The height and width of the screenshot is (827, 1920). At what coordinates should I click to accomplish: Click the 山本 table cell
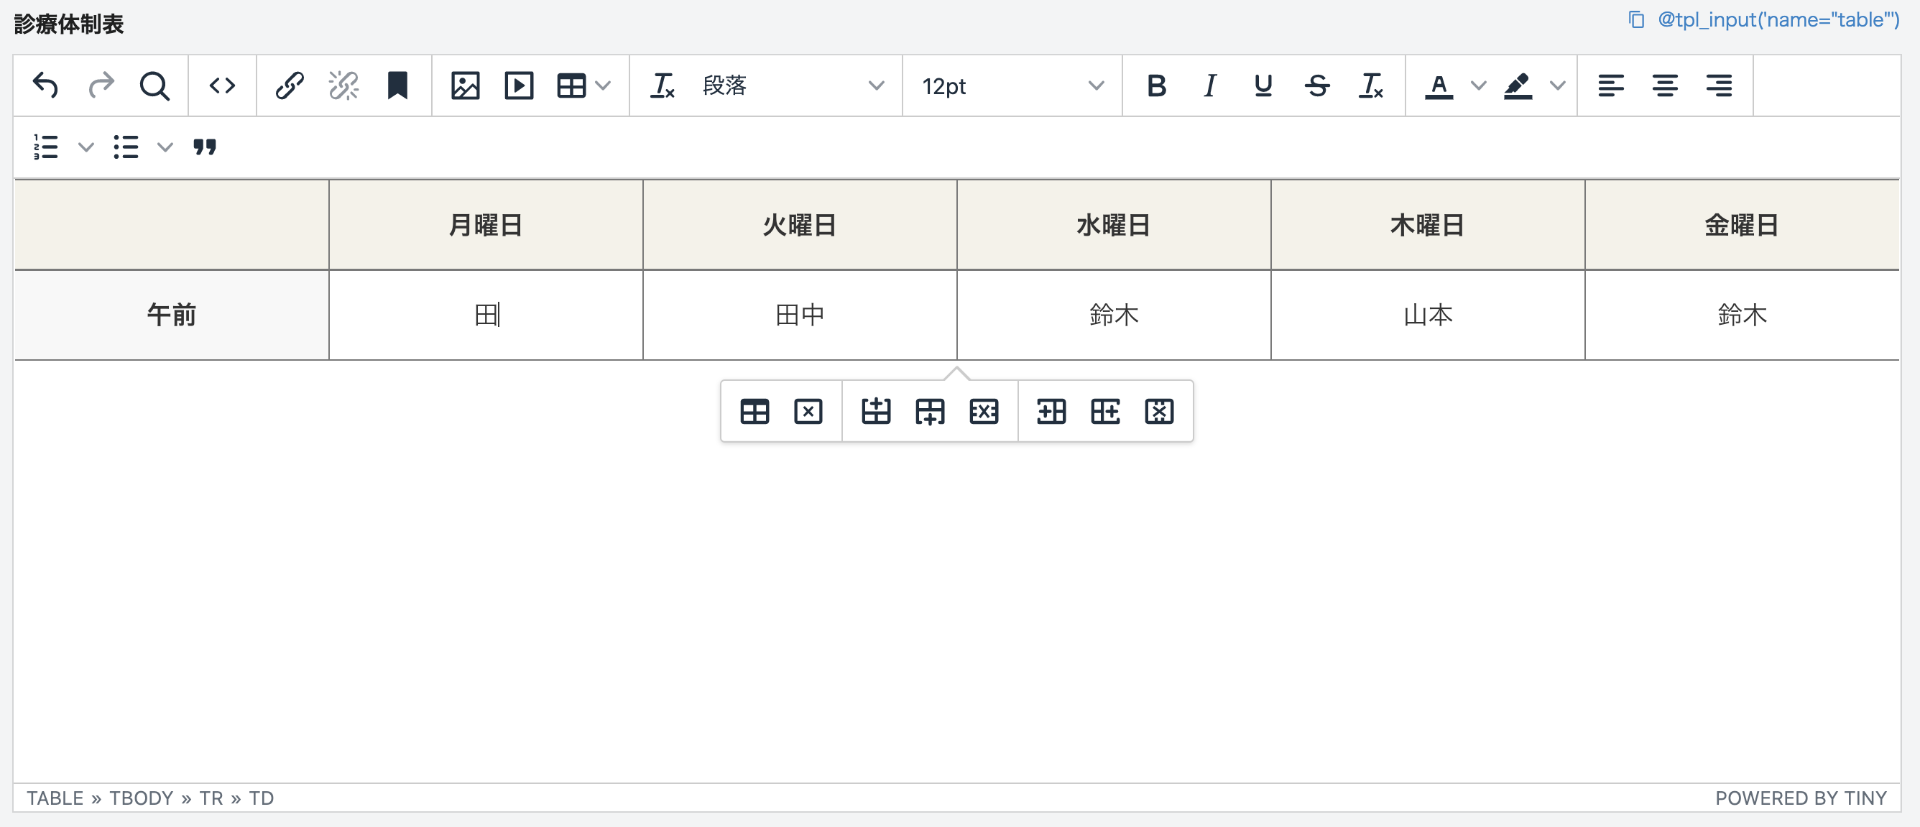pos(1428,315)
